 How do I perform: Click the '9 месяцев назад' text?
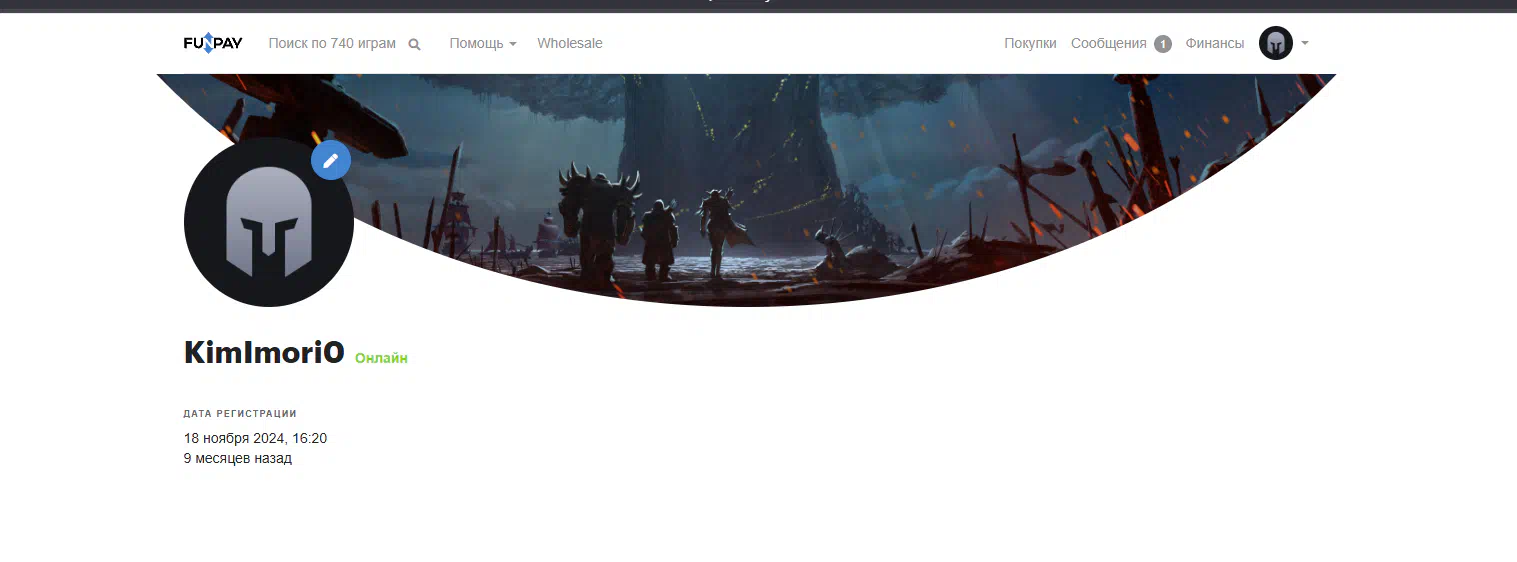(x=238, y=458)
